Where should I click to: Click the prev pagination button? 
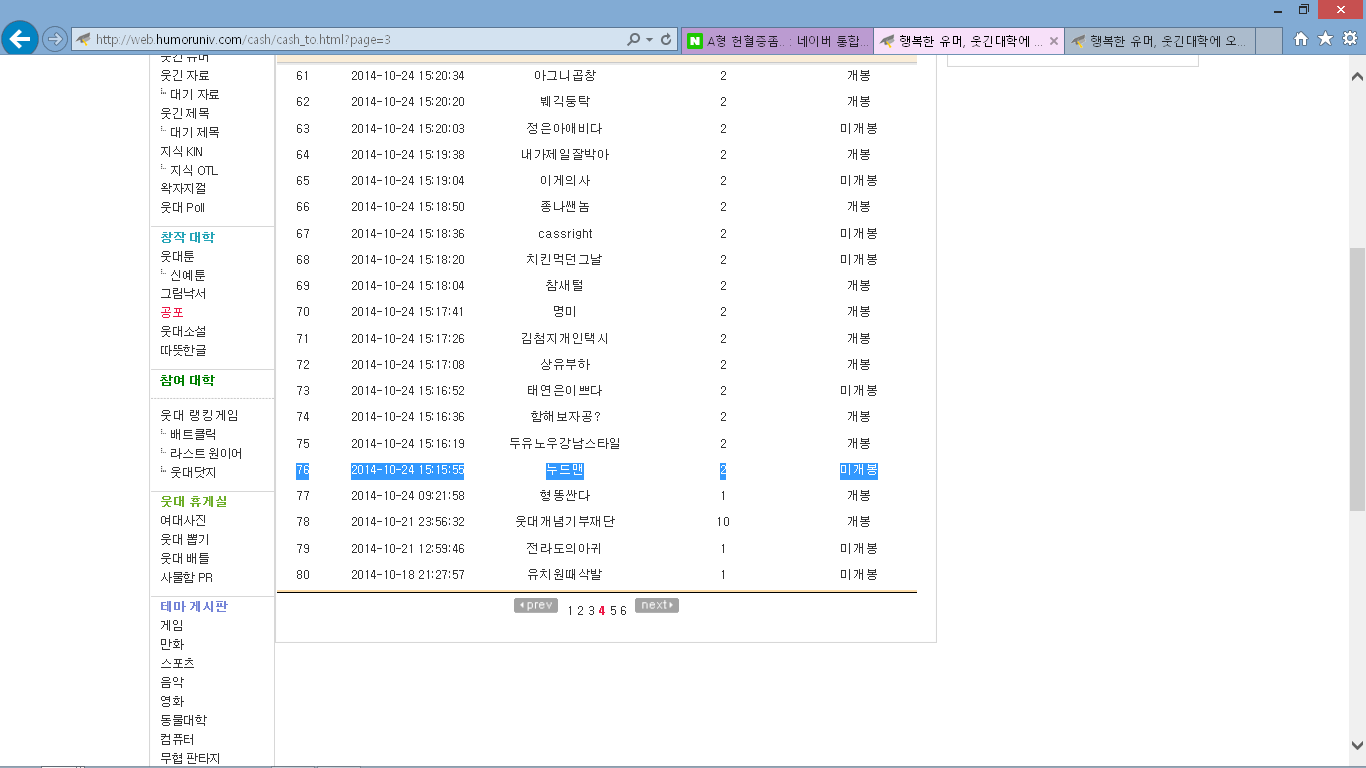click(x=536, y=605)
